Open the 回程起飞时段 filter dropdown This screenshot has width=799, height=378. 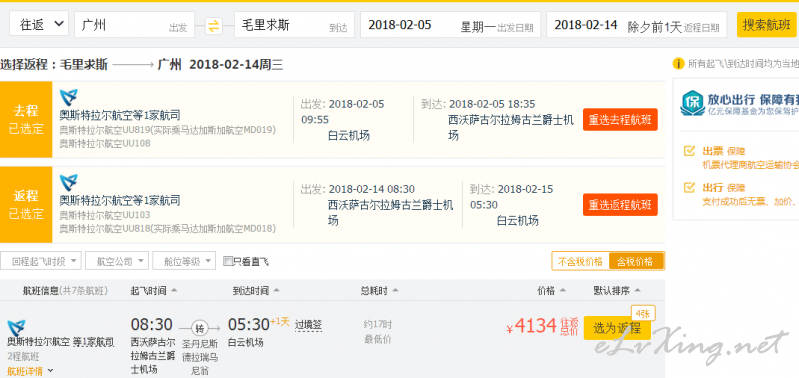(x=41, y=261)
